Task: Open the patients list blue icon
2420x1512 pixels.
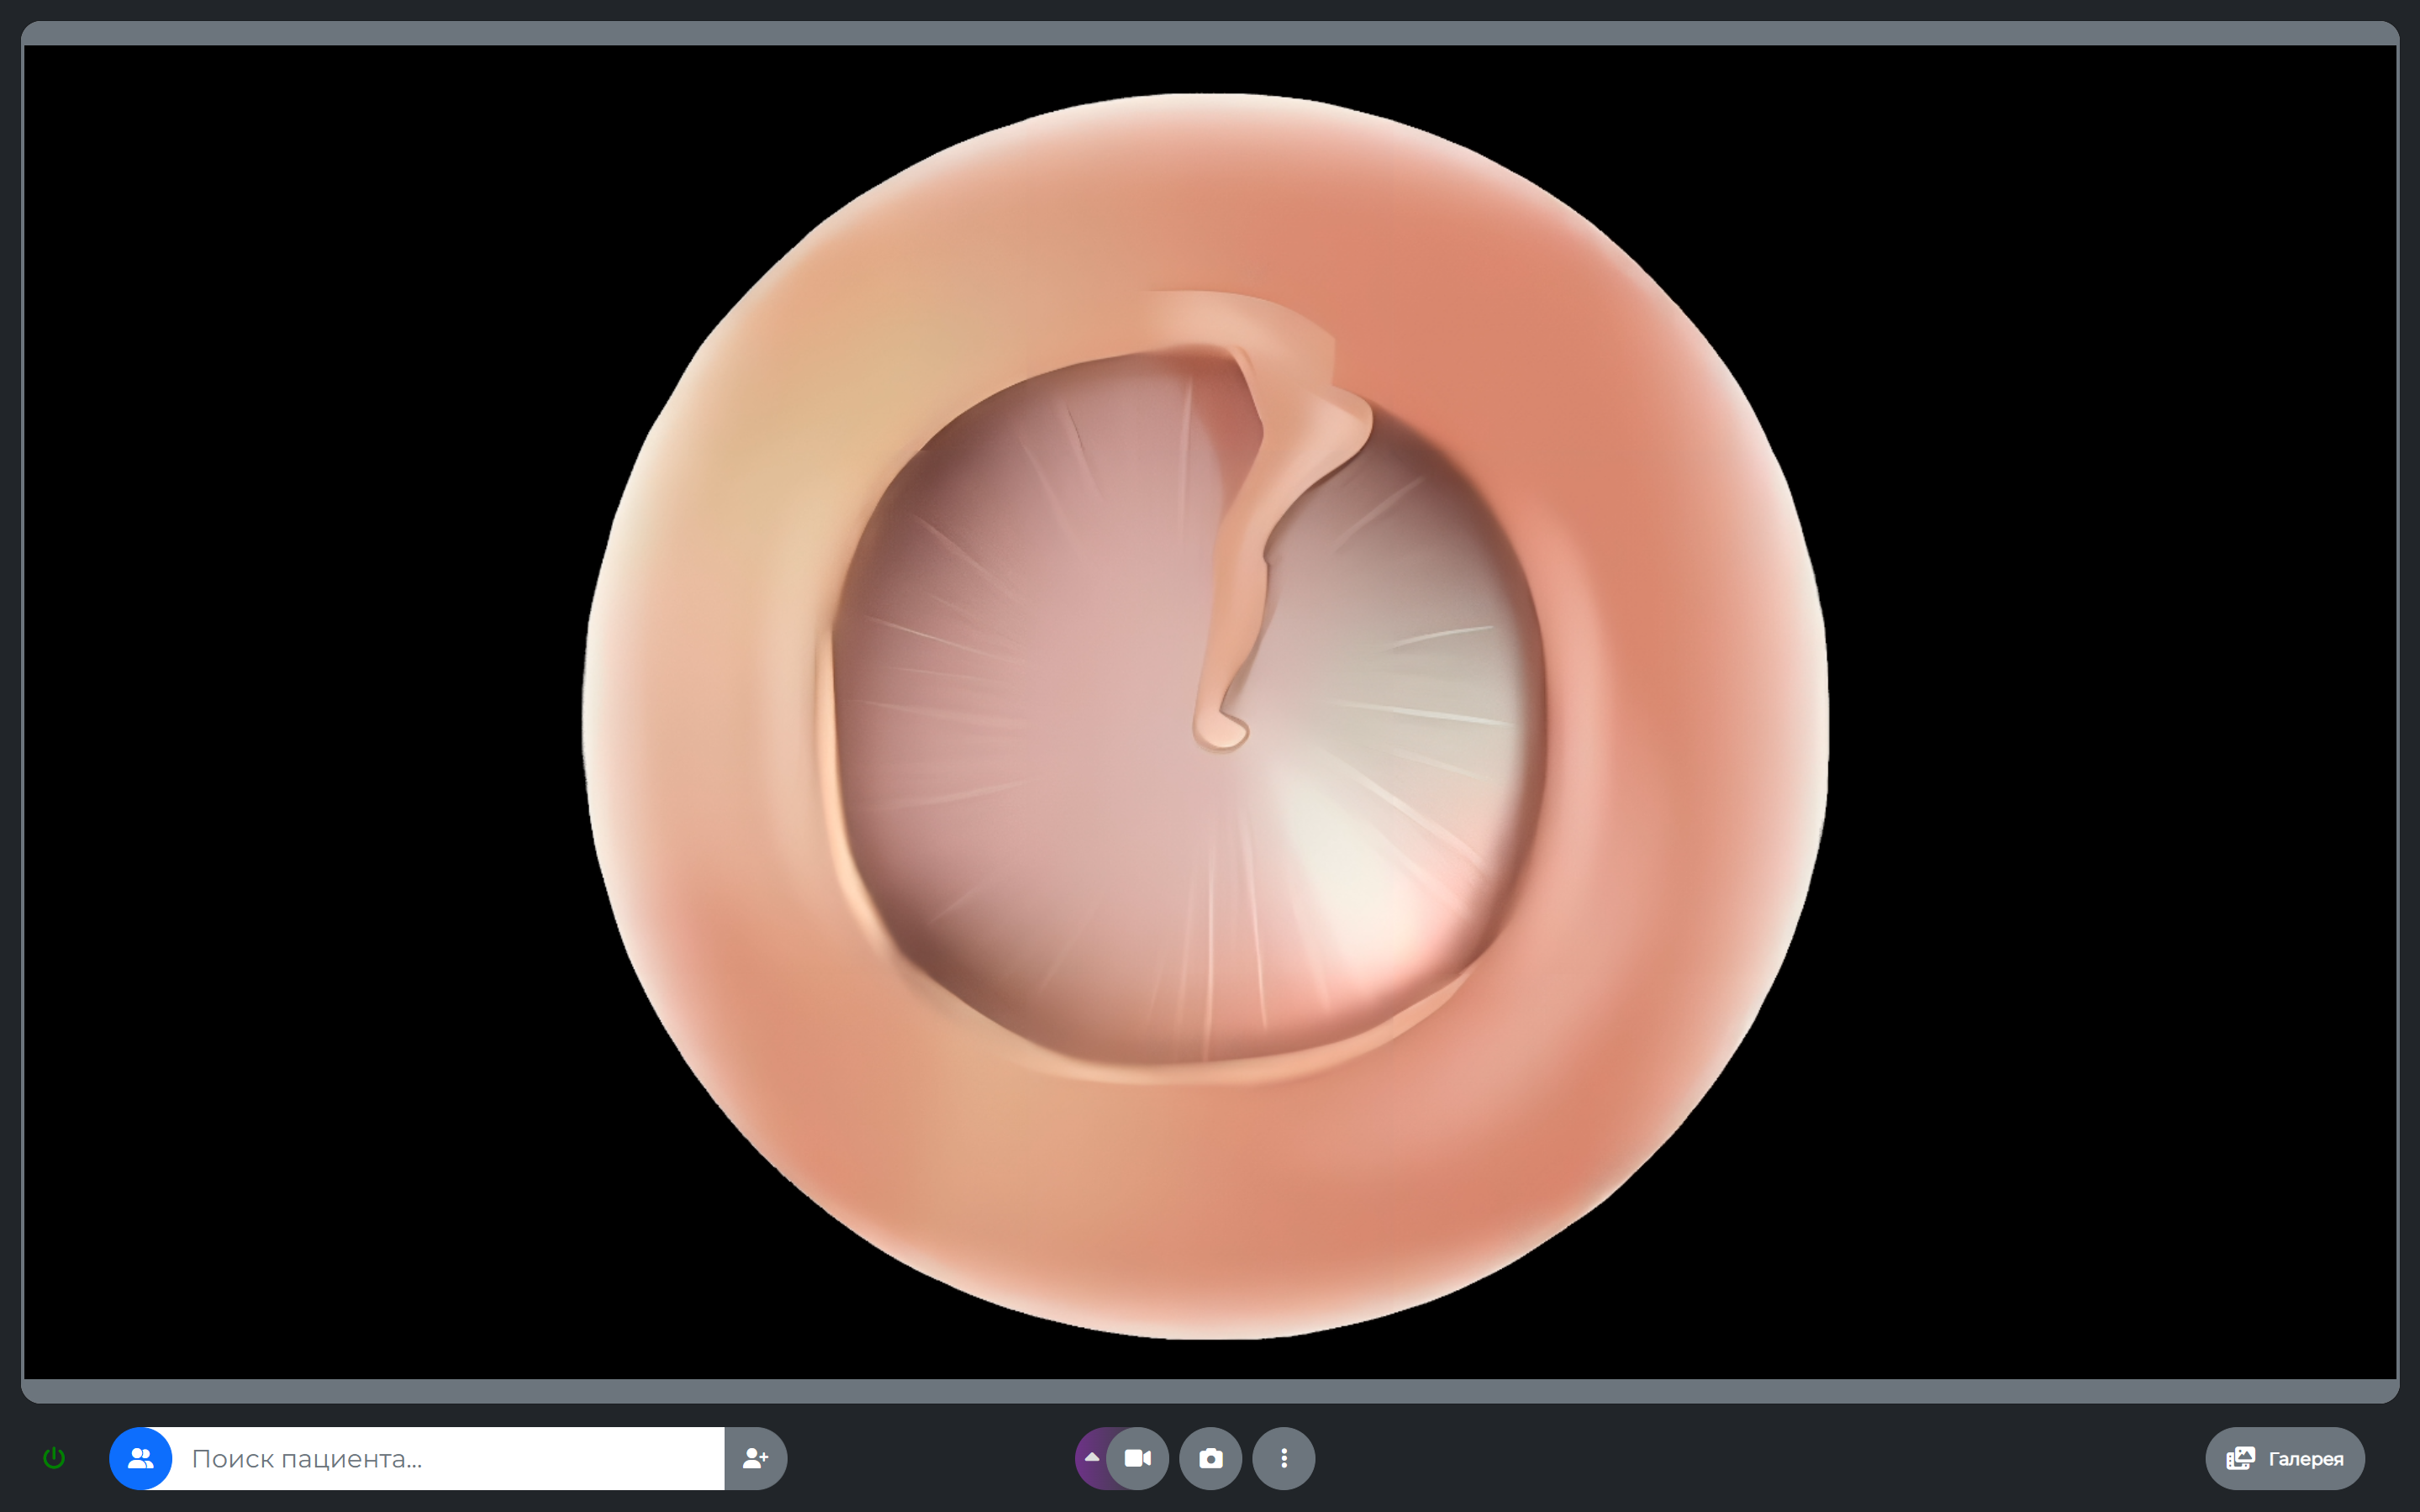Action: pos(141,1458)
